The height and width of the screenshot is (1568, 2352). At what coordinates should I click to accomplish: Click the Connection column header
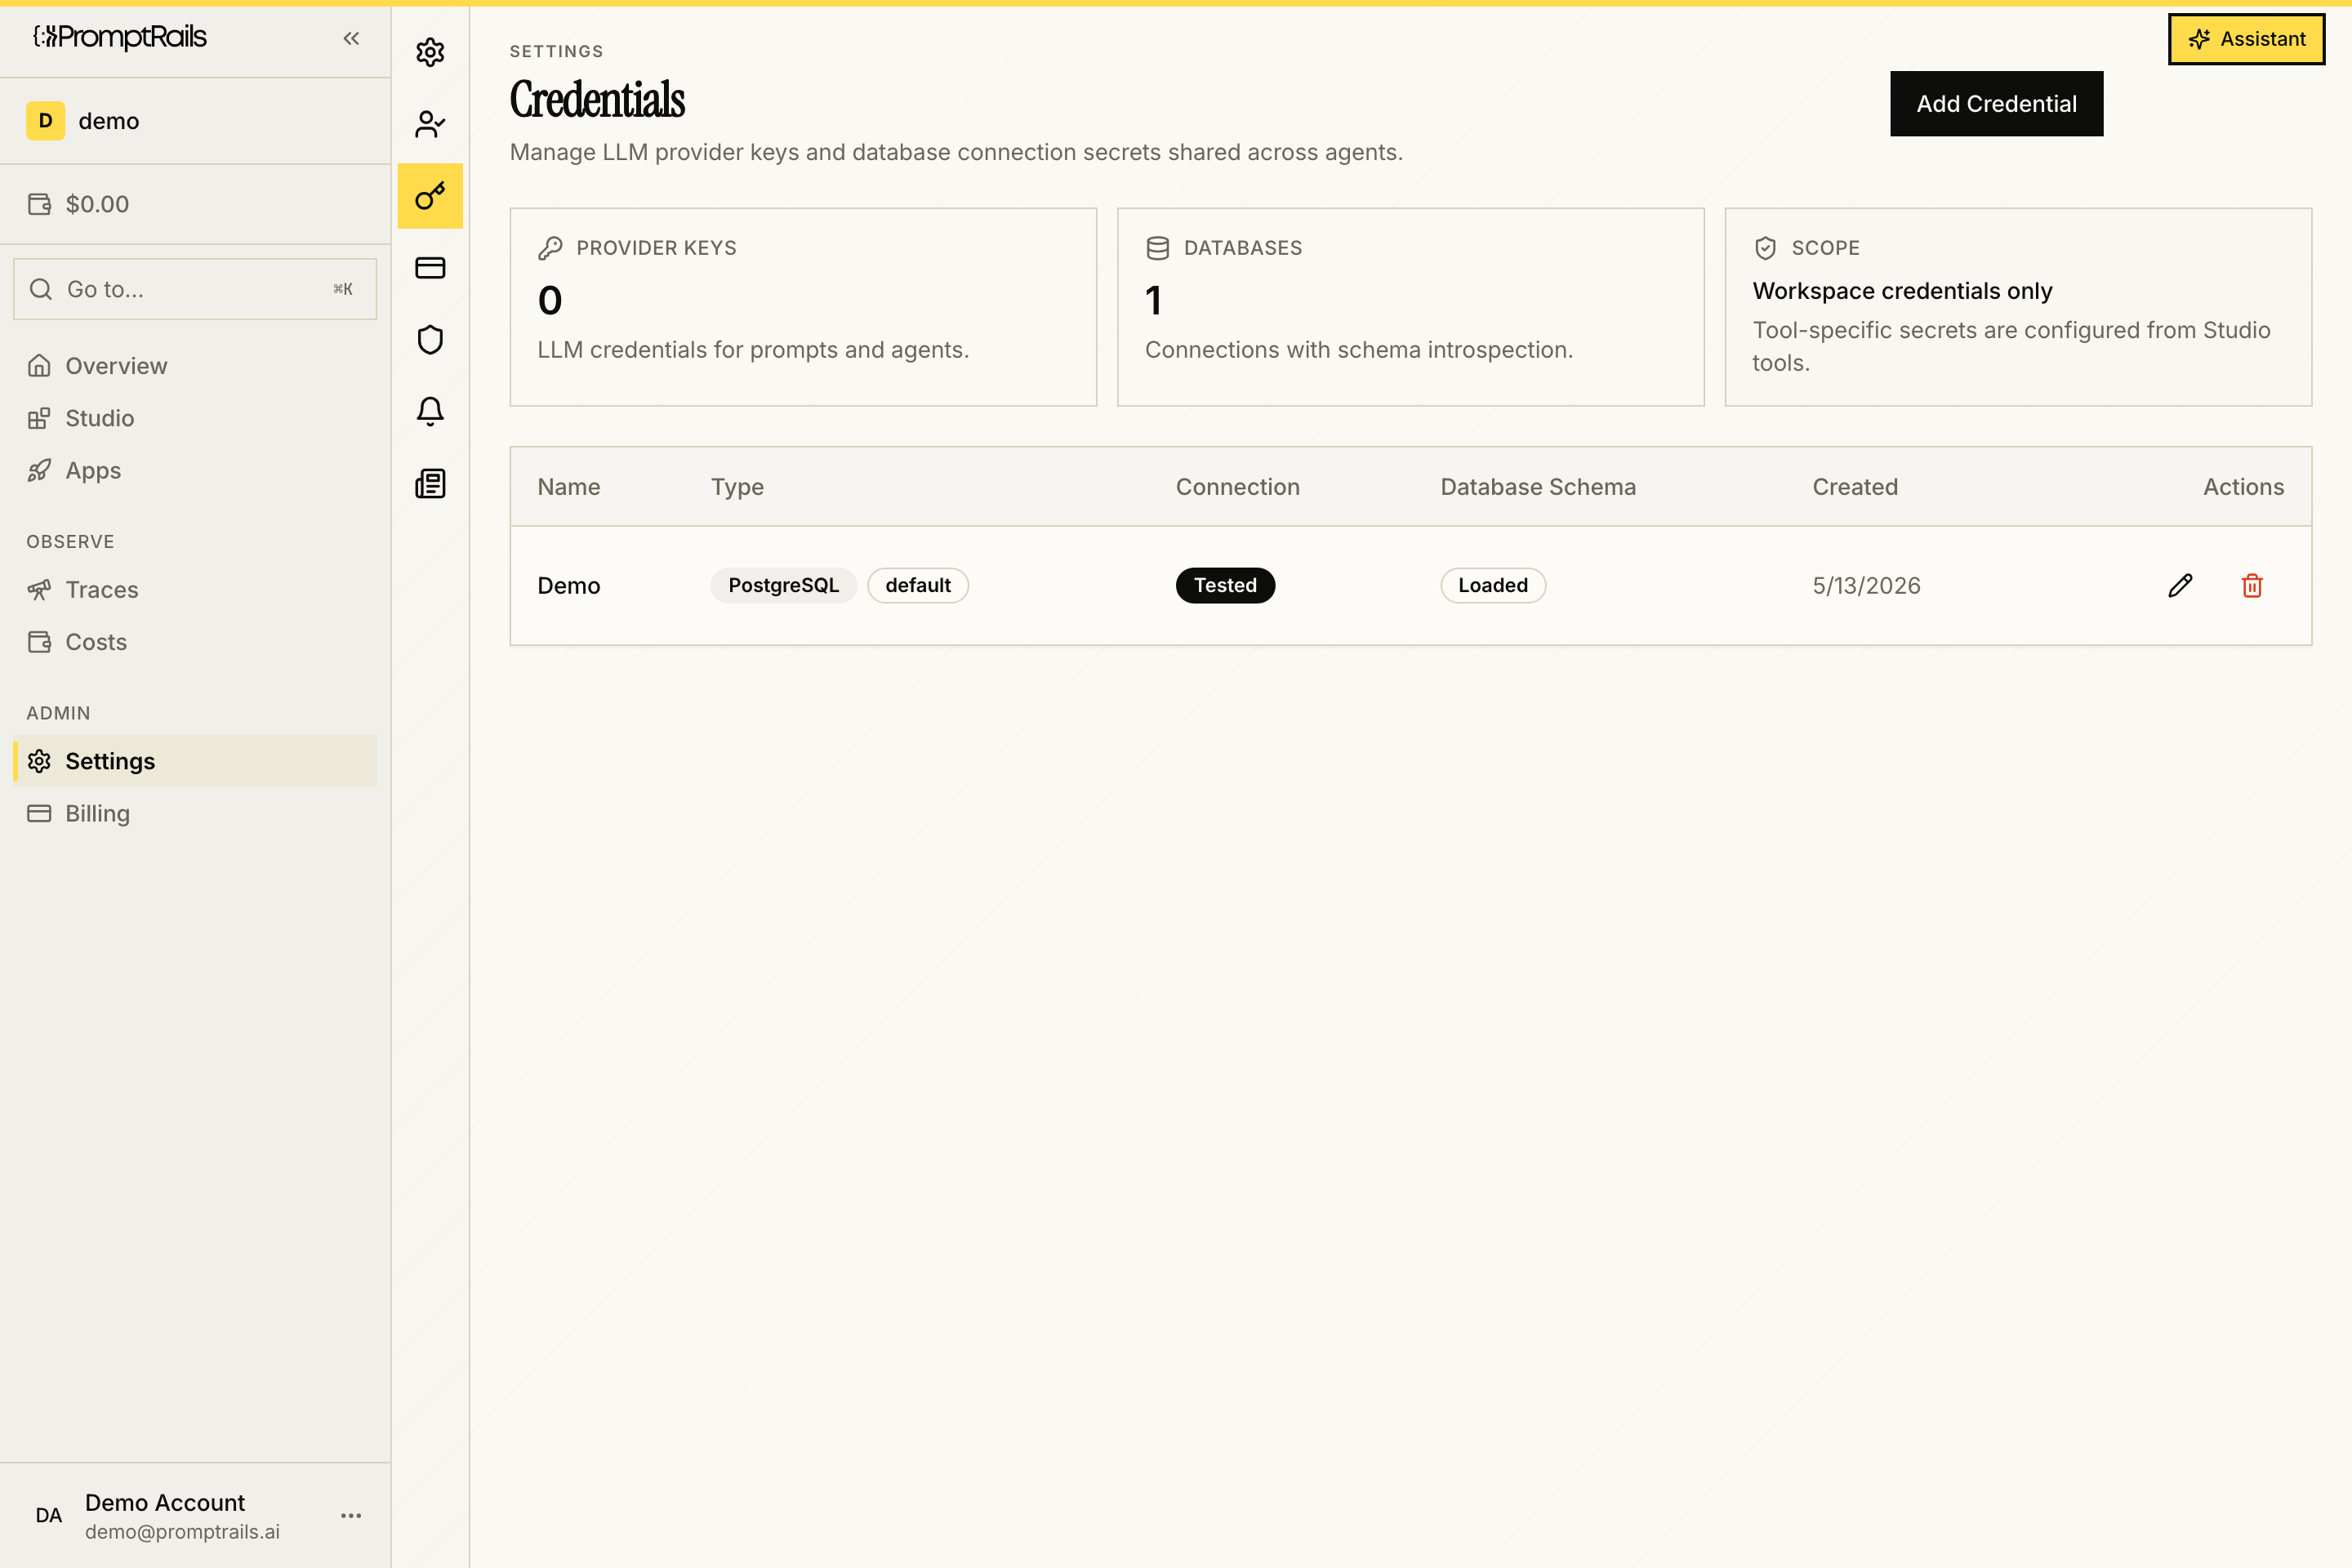(x=1237, y=487)
